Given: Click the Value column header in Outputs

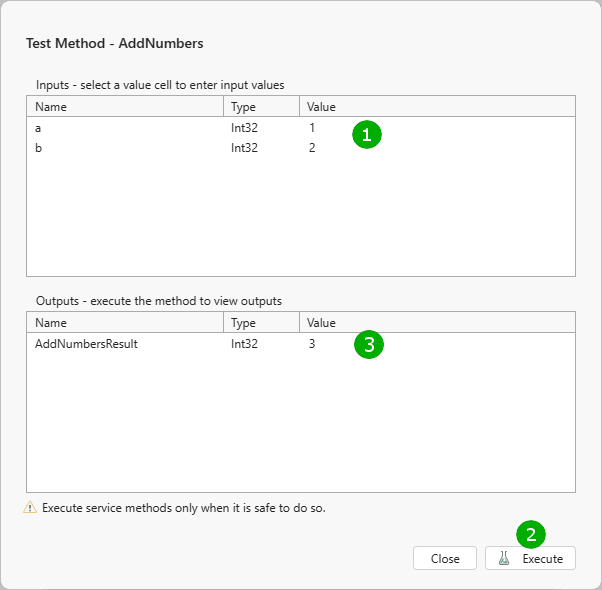Looking at the screenshot, I should pyautogui.click(x=321, y=323).
